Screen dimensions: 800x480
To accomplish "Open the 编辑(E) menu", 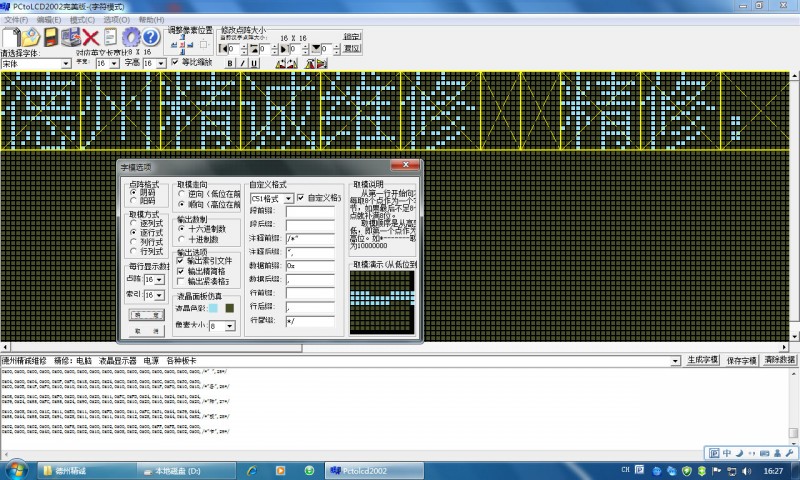I will [48, 19].
